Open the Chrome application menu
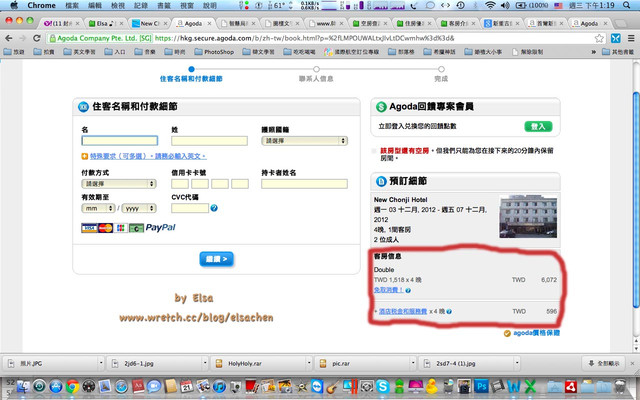Viewport: 640px width, 400px height. coord(41,5)
